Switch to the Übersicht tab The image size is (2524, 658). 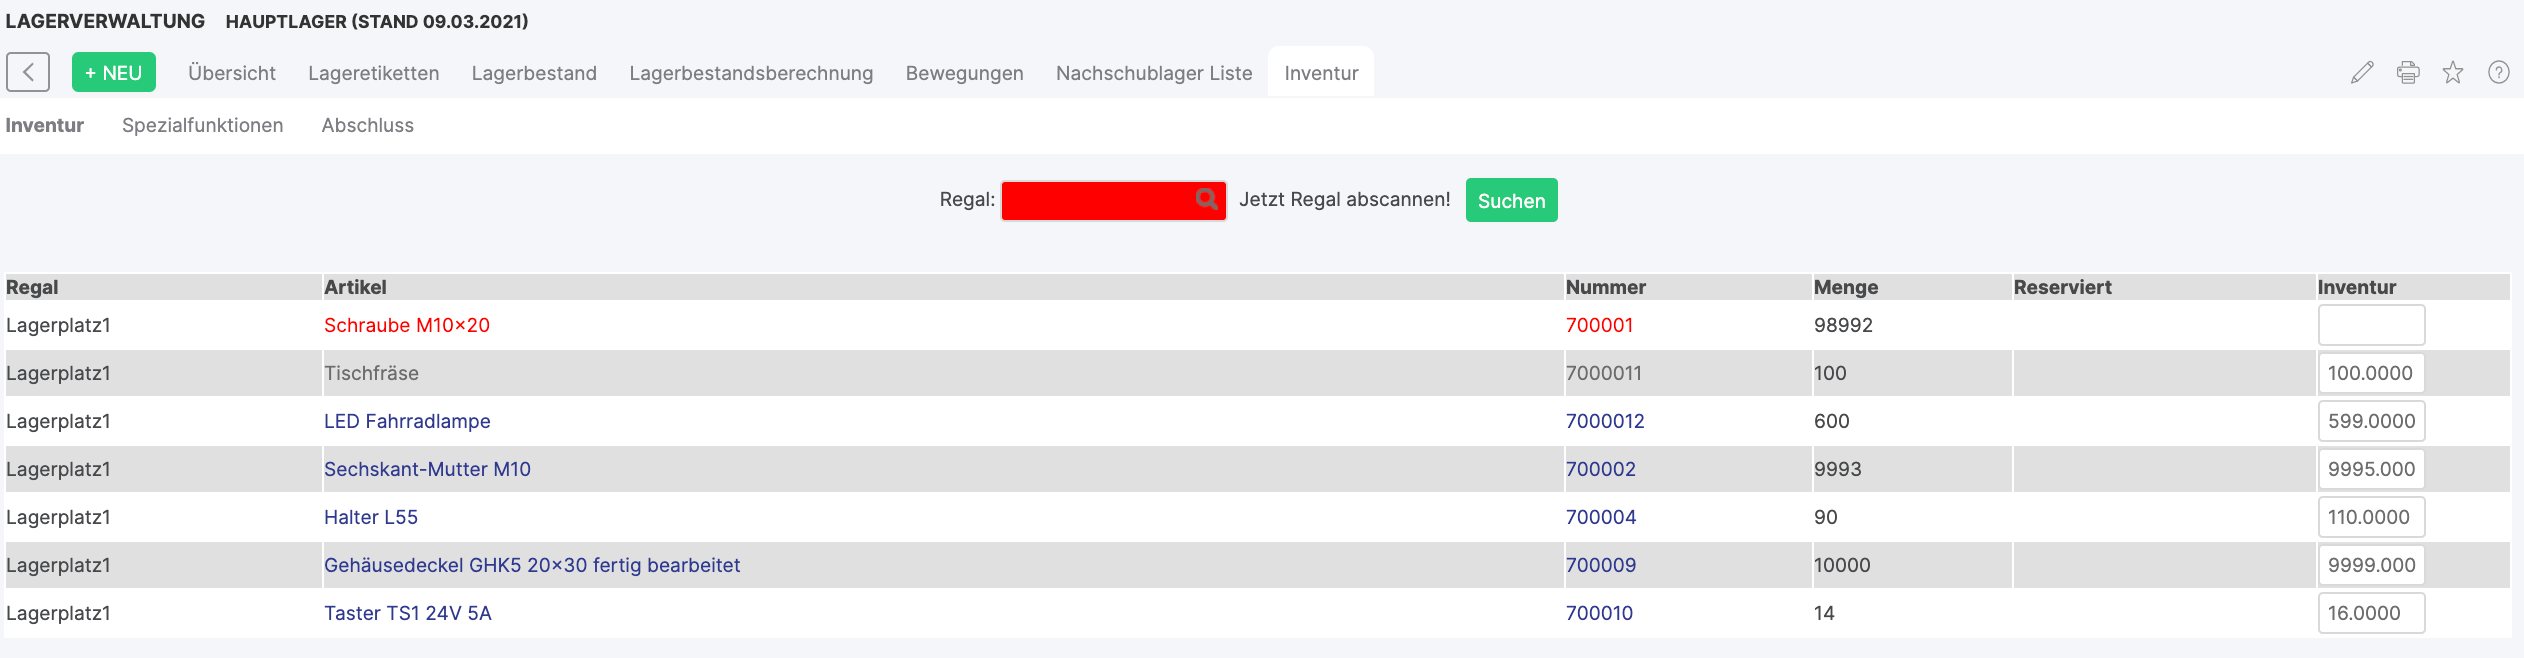231,73
